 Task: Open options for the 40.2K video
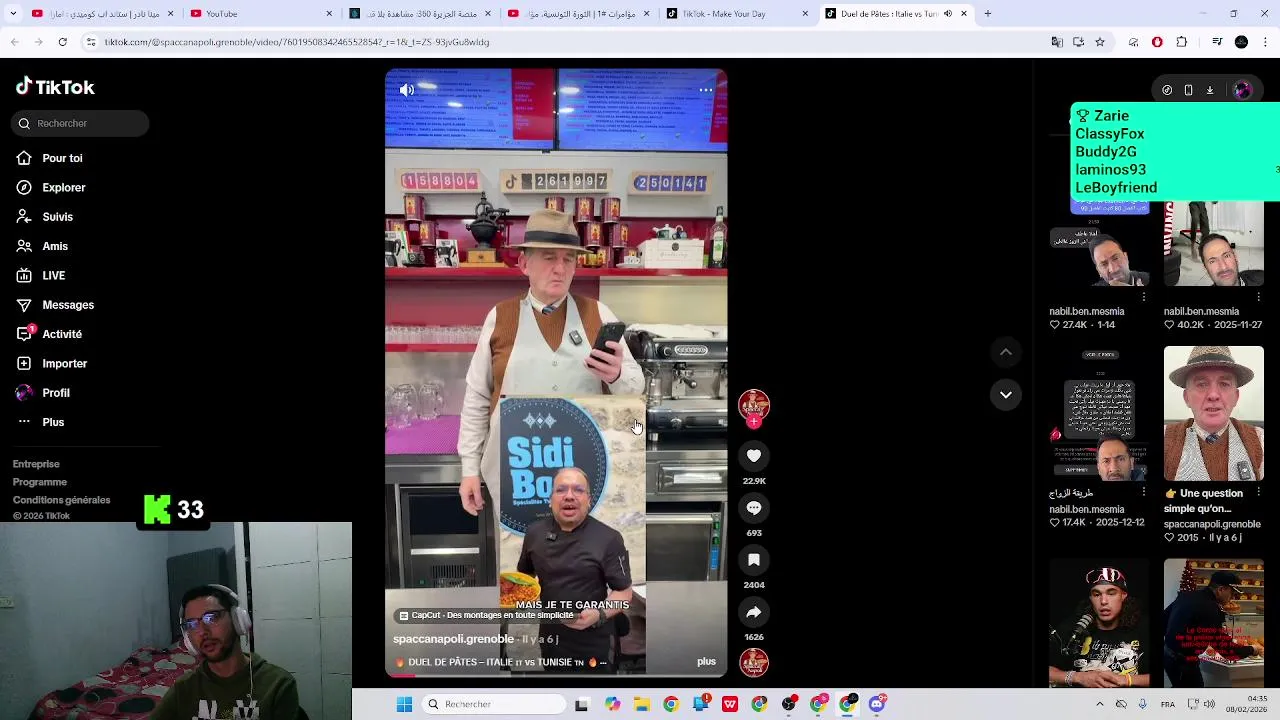tap(1259, 297)
